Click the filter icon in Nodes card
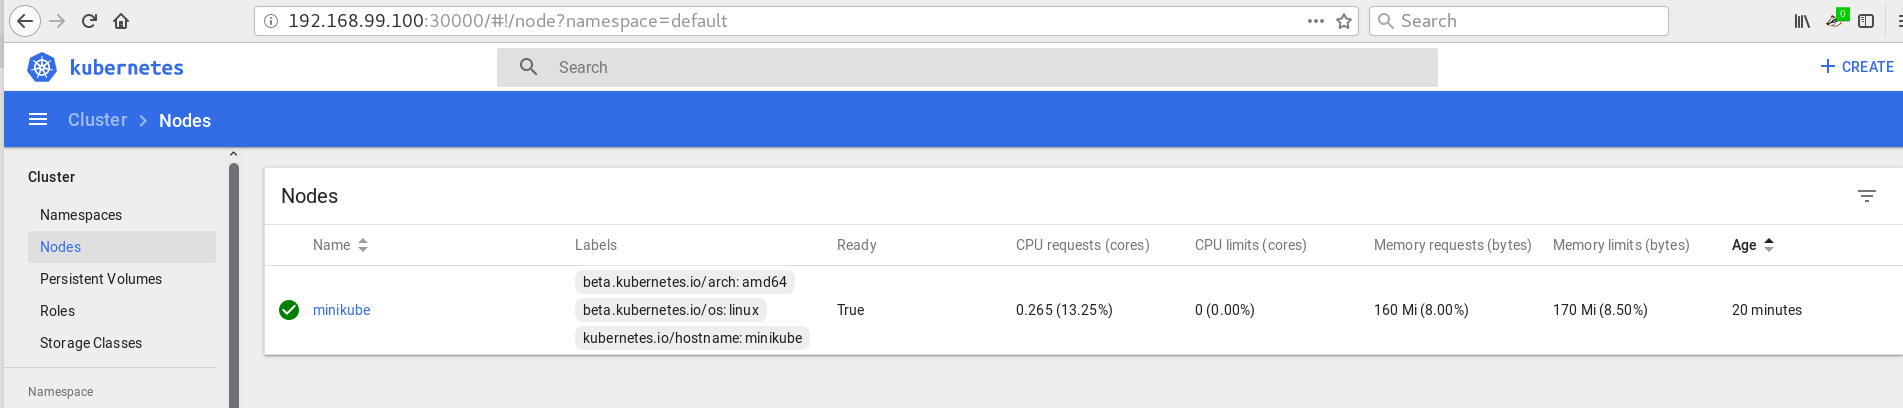The height and width of the screenshot is (408, 1903). coord(1866,196)
